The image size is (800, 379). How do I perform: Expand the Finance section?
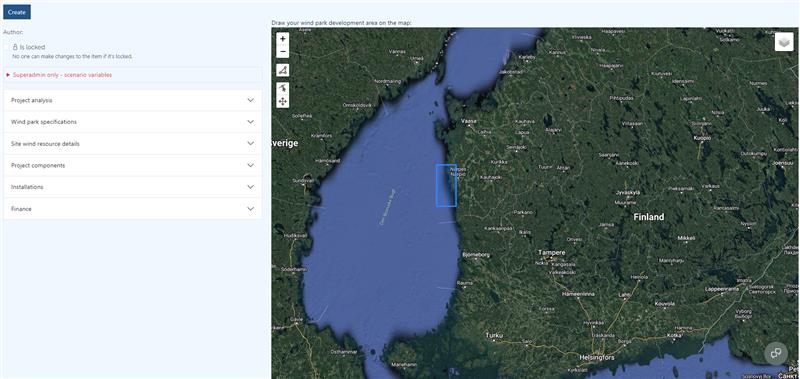(x=133, y=209)
